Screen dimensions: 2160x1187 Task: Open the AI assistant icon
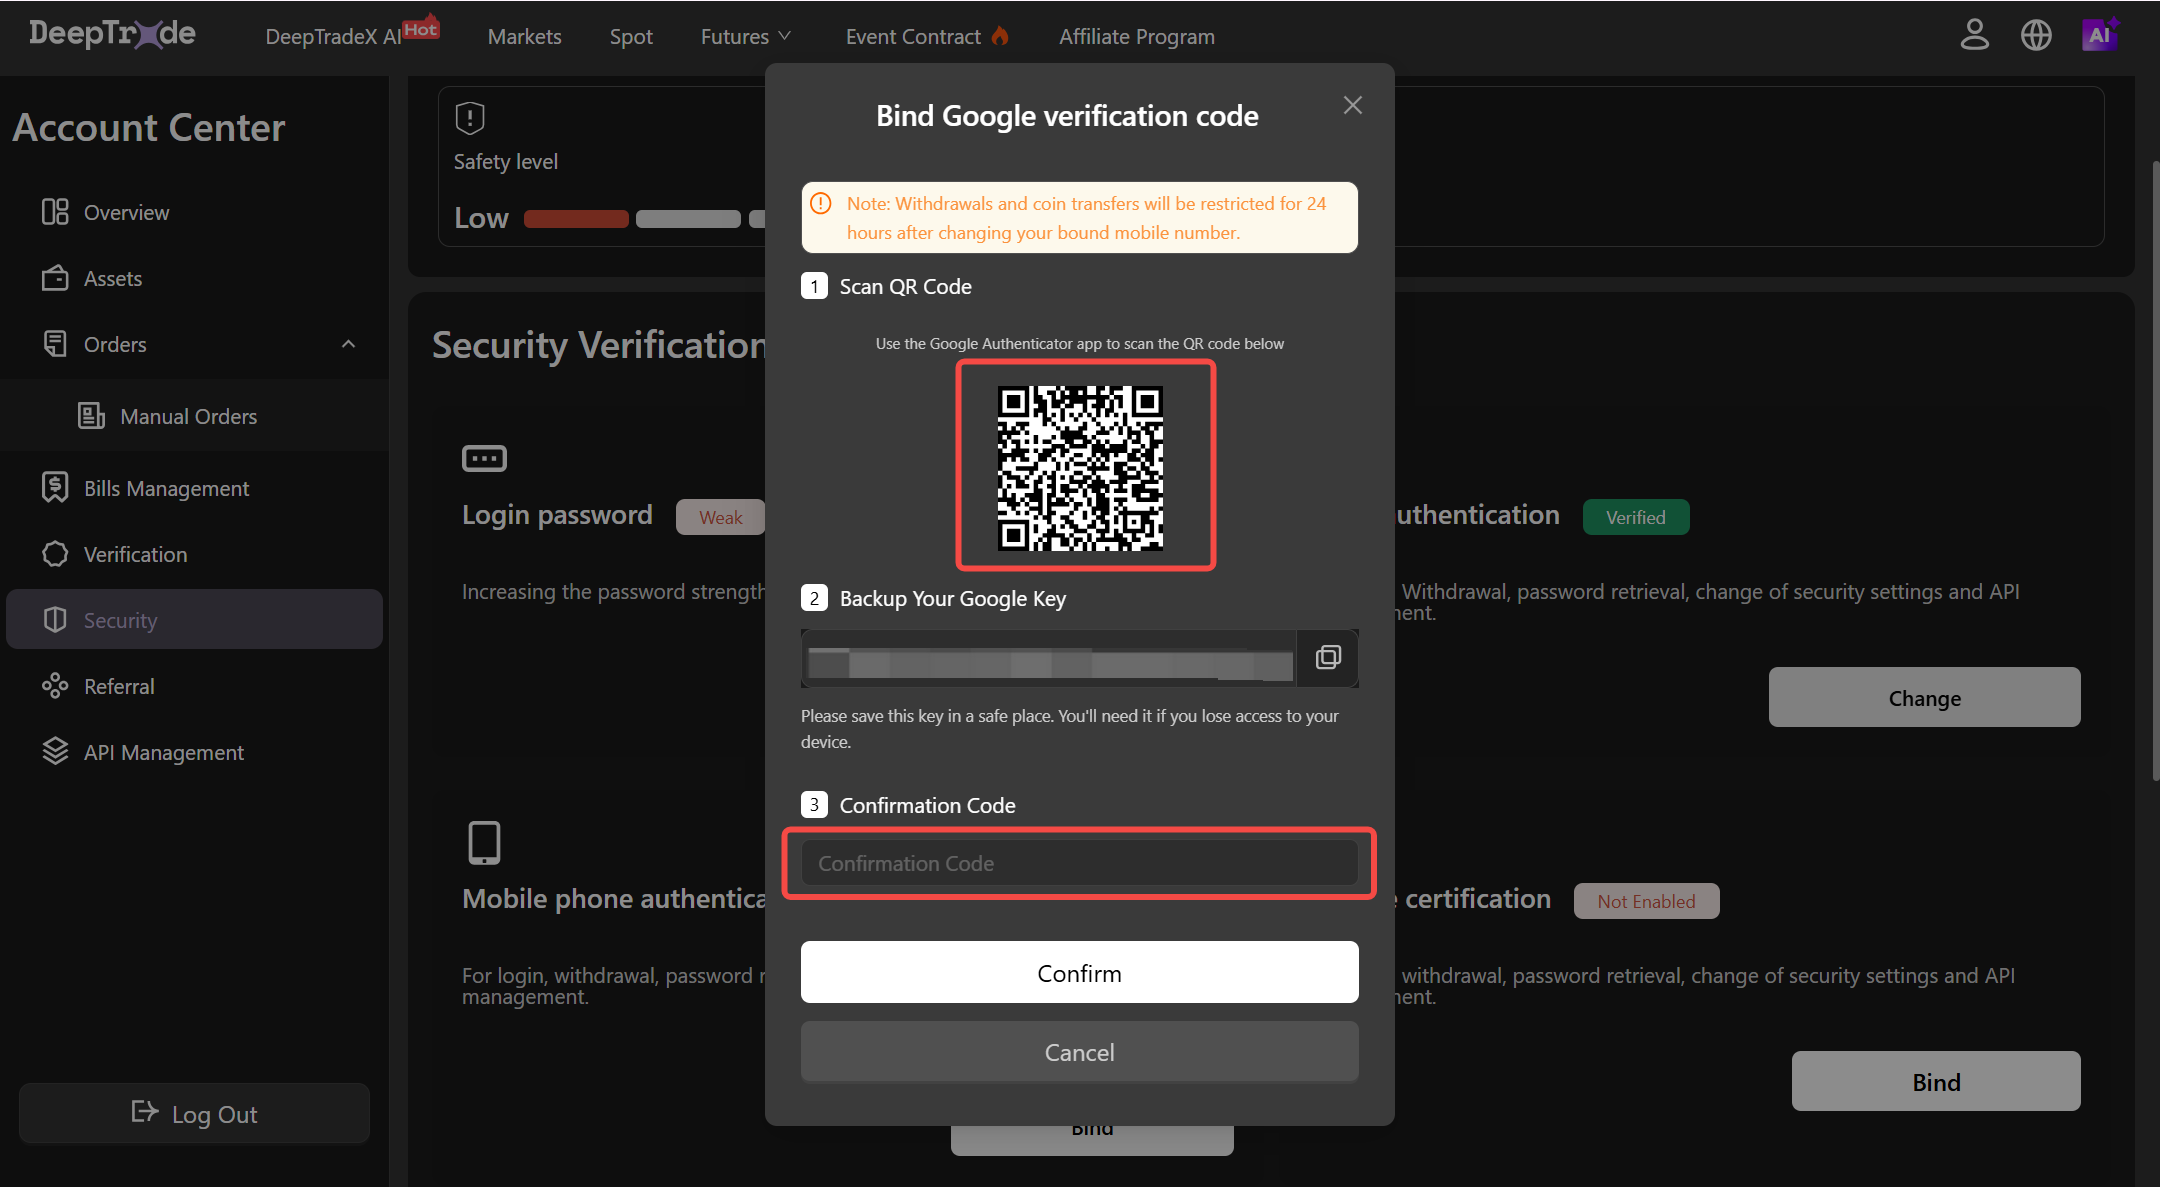click(2100, 35)
